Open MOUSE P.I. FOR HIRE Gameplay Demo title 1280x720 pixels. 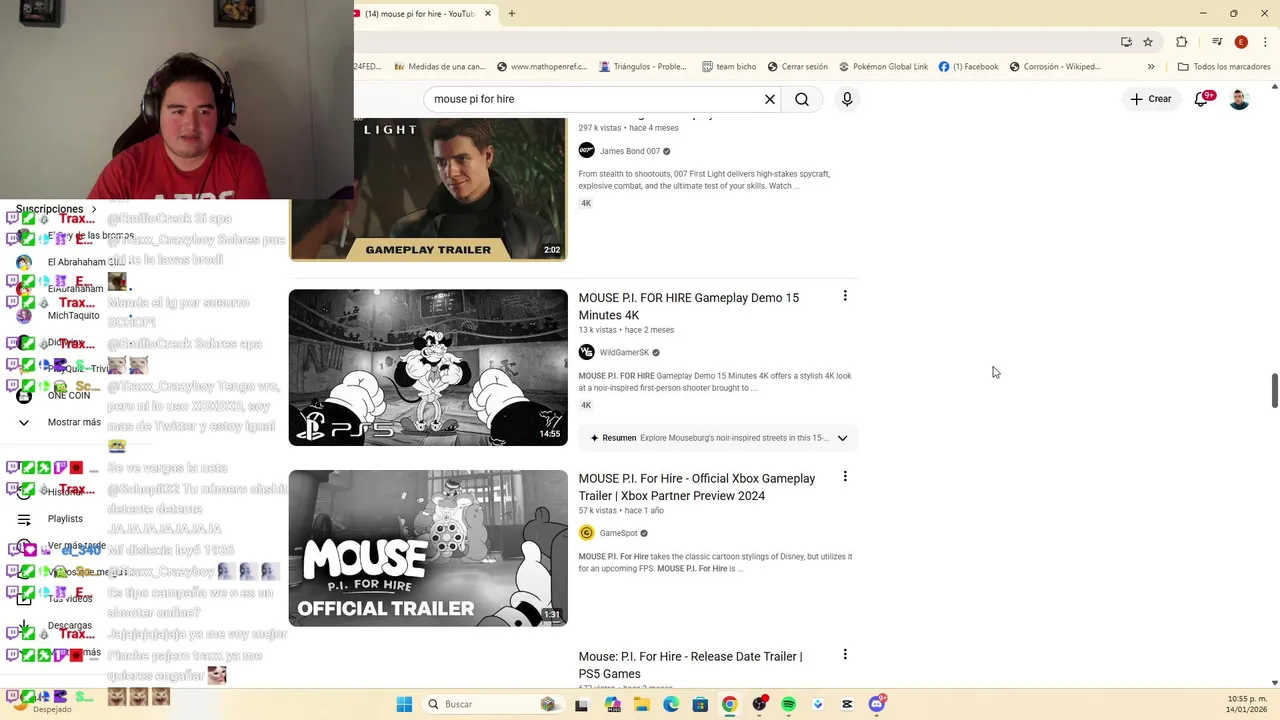689,306
